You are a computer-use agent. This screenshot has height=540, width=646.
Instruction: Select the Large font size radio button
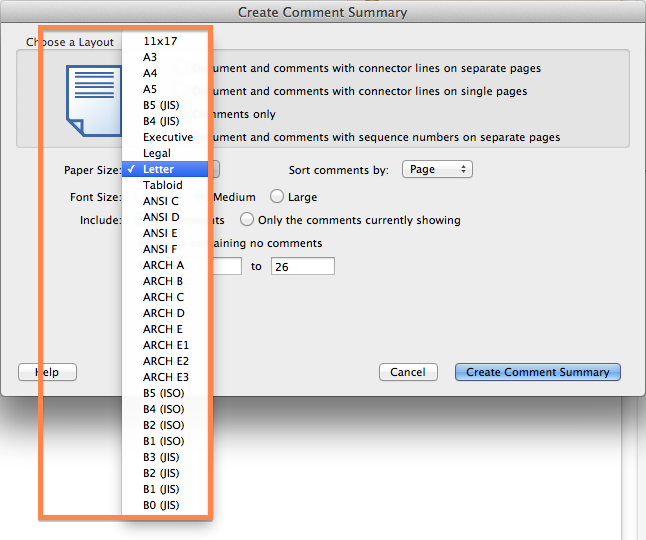point(278,197)
